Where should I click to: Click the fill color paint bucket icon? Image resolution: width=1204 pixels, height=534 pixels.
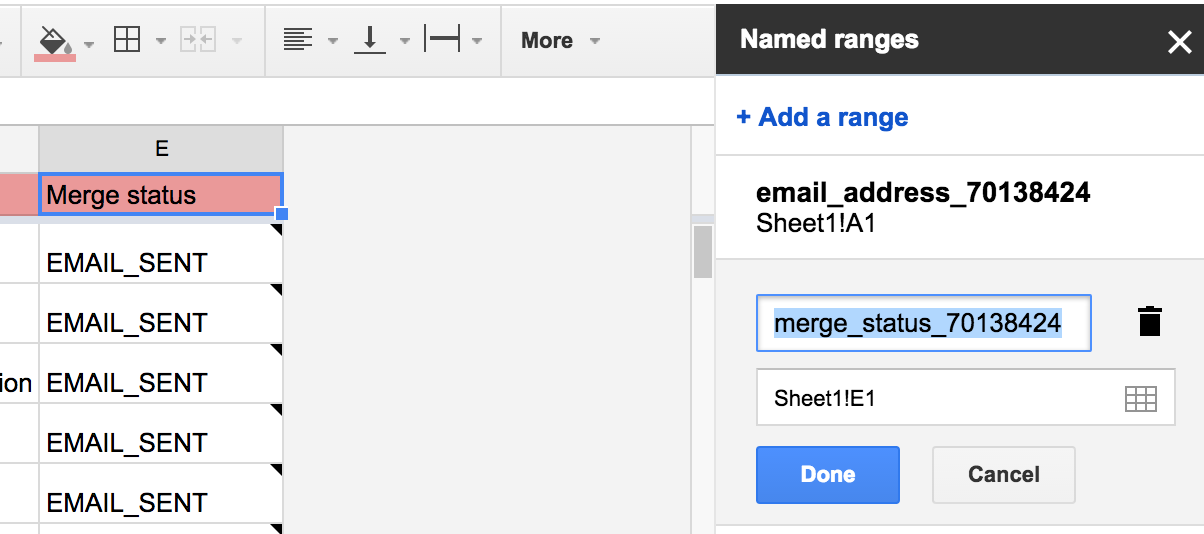(x=54, y=40)
